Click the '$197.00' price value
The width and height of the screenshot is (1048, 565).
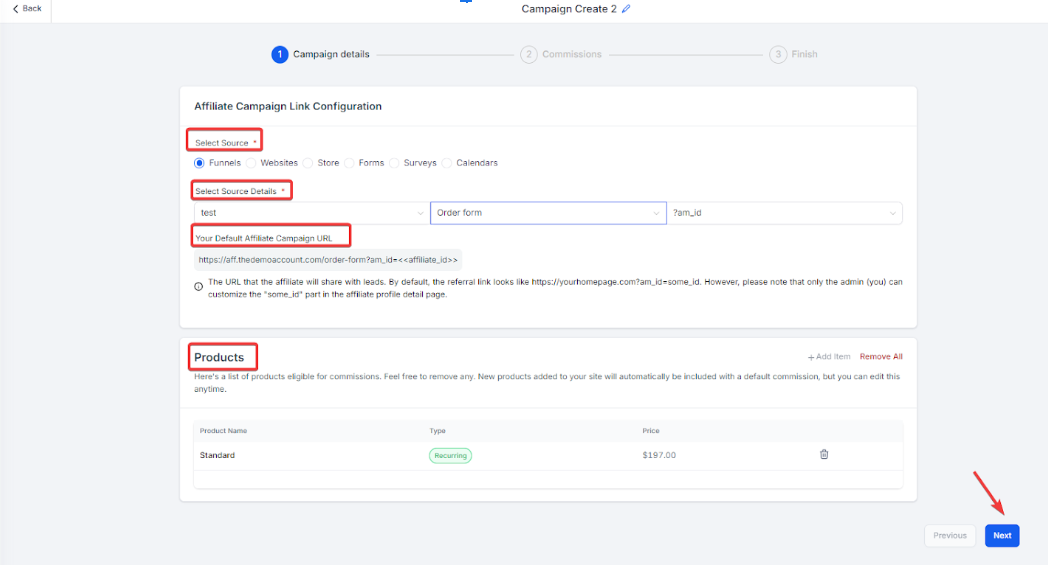(659, 455)
